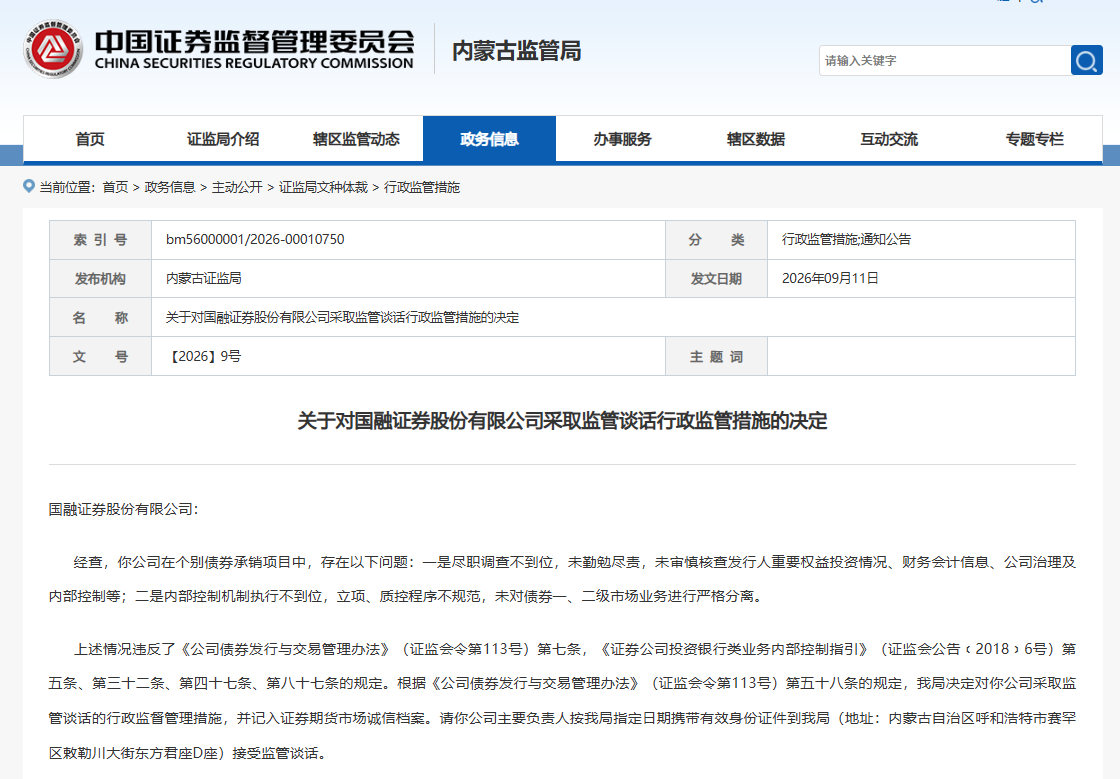
Task: Click the 发布机构 table label
Action: point(100,278)
